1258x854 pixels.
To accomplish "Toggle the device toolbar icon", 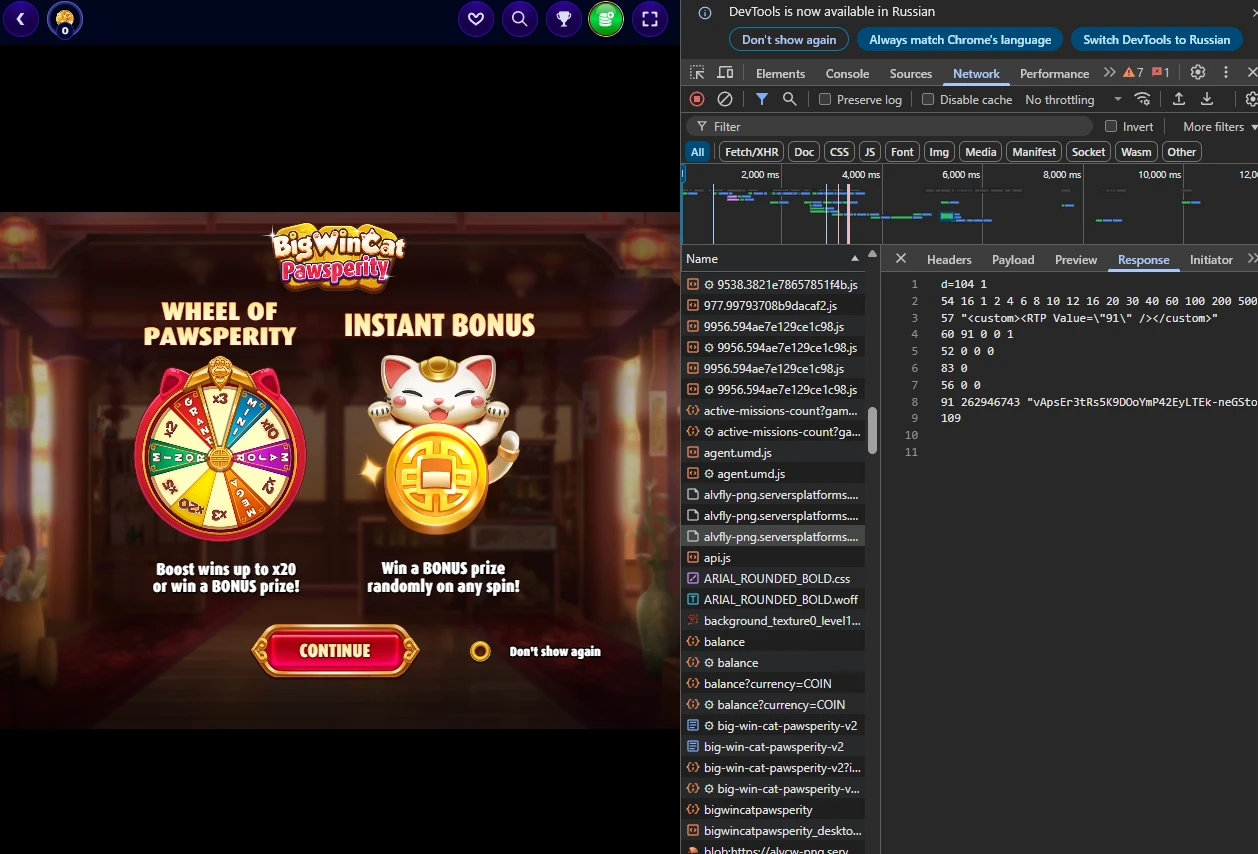I will coord(725,73).
